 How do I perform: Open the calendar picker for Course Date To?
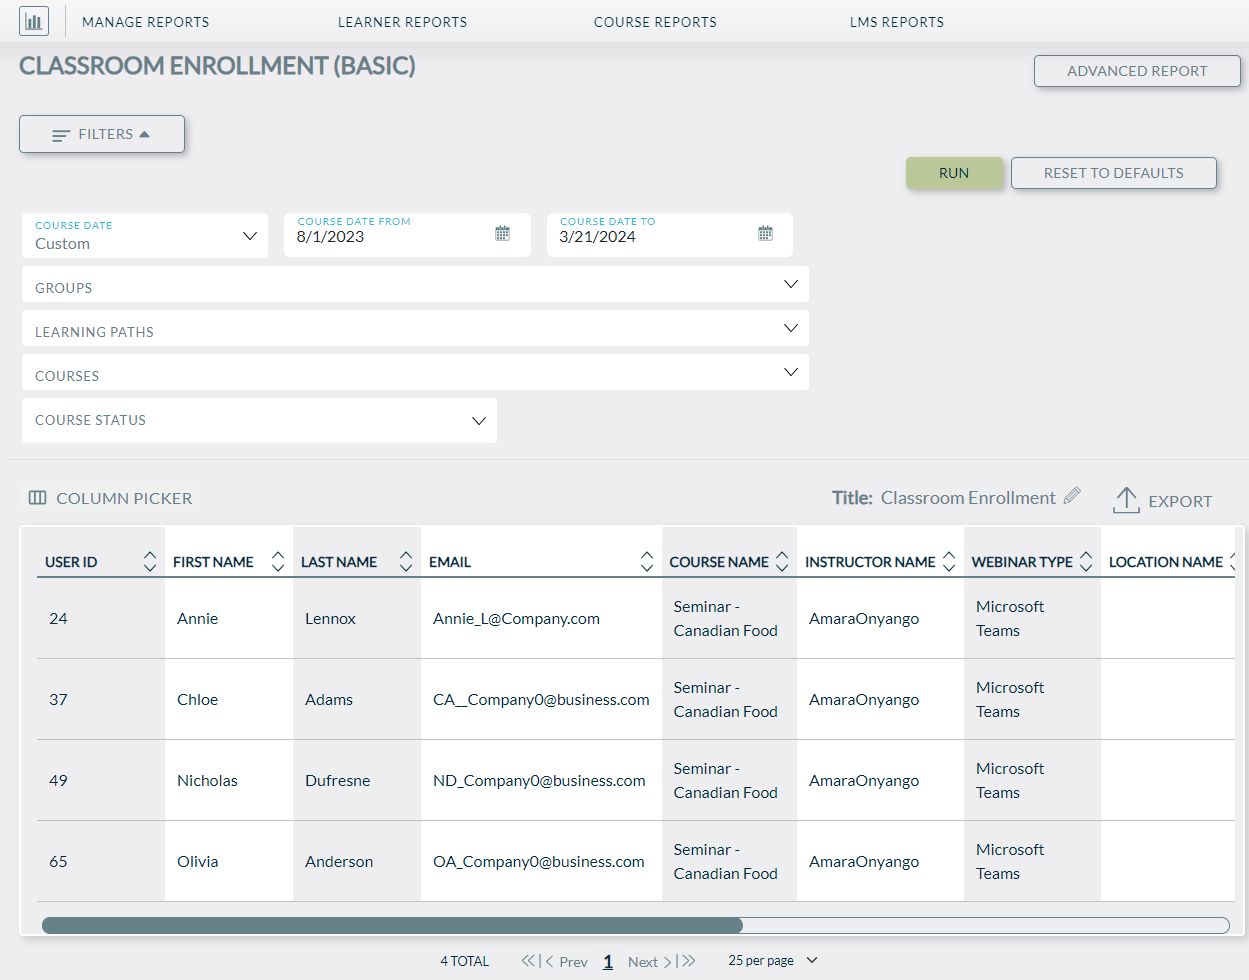click(765, 232)
